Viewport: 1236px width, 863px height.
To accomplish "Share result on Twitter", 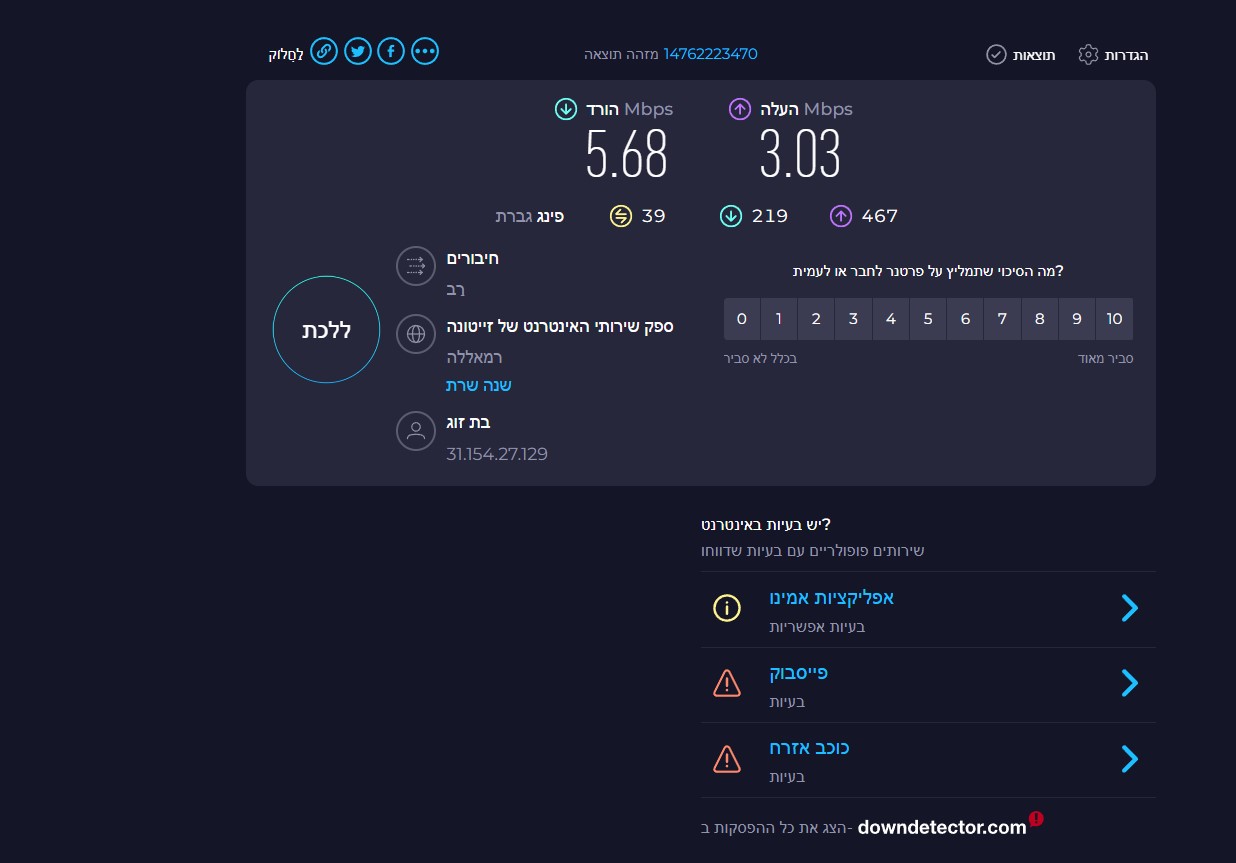I will pyautogui.click(x=357, y=51).
